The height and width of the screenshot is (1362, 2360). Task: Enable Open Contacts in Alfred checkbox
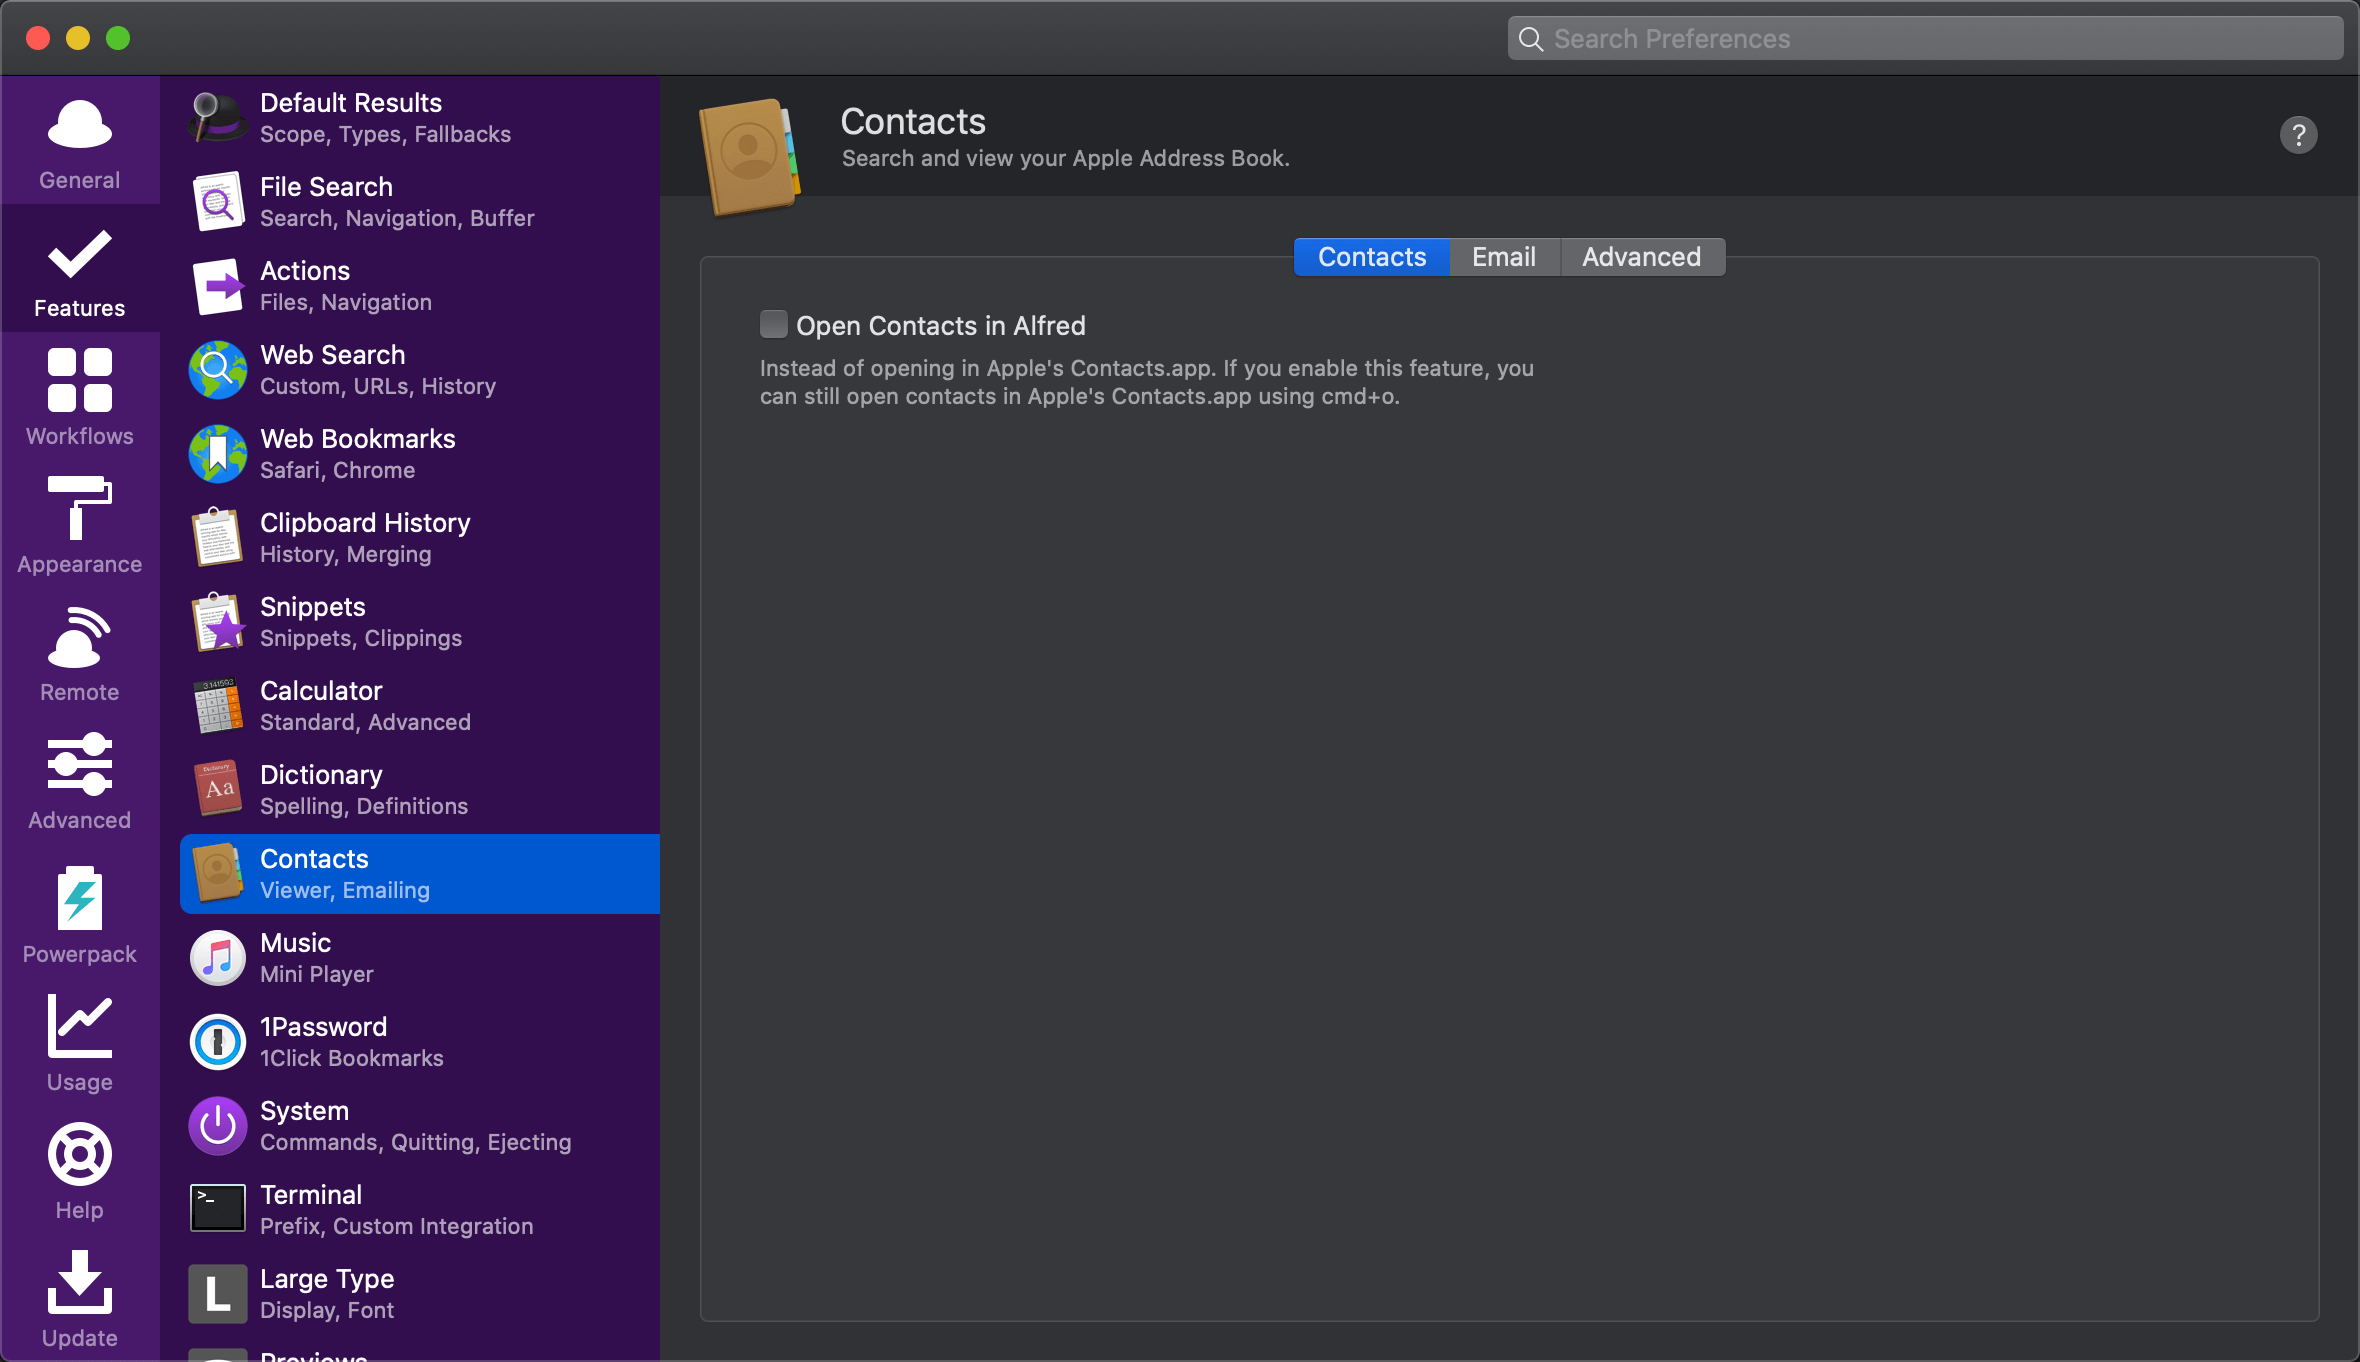pos(773,324)
